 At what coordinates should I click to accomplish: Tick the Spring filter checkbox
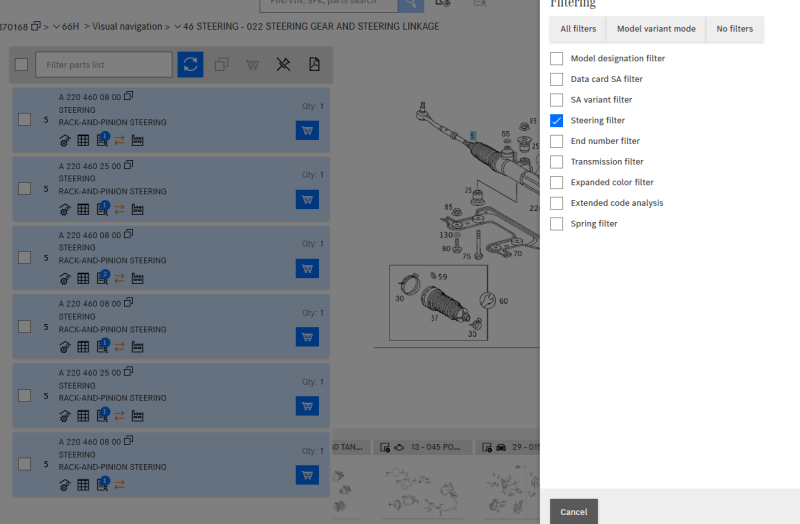point(557,224)
